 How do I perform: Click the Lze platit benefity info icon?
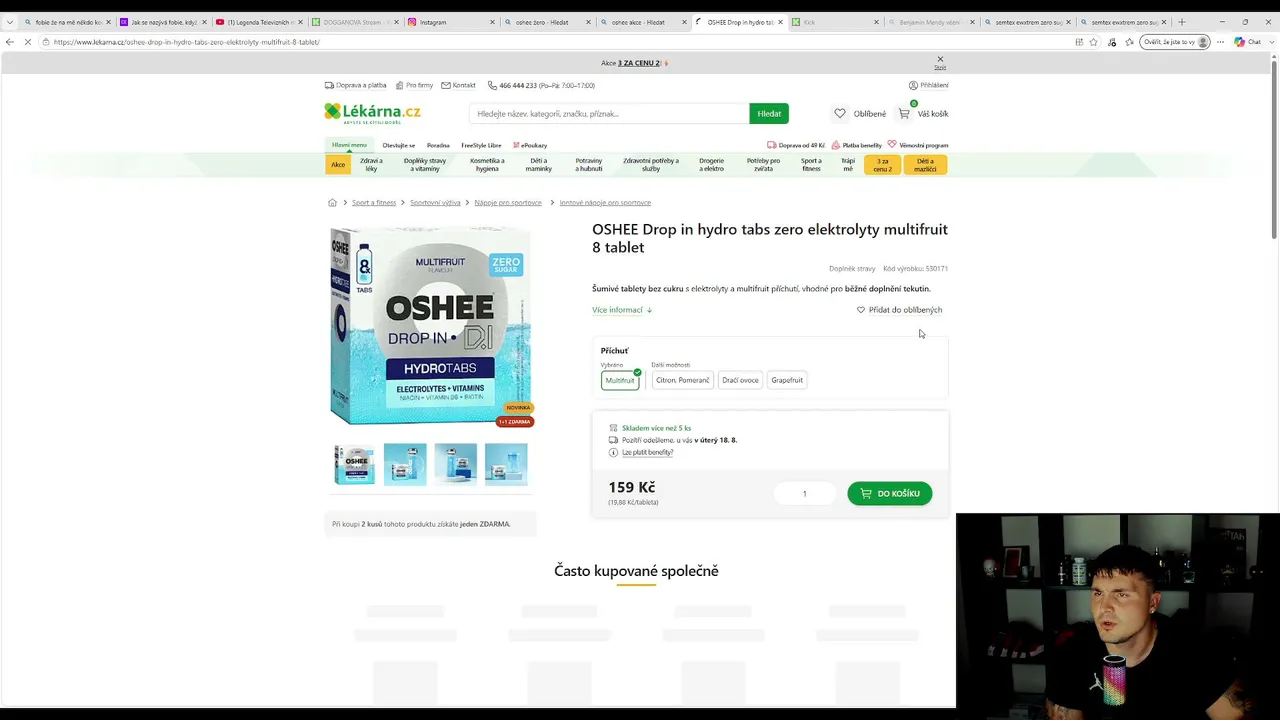(x=613, y=453)
